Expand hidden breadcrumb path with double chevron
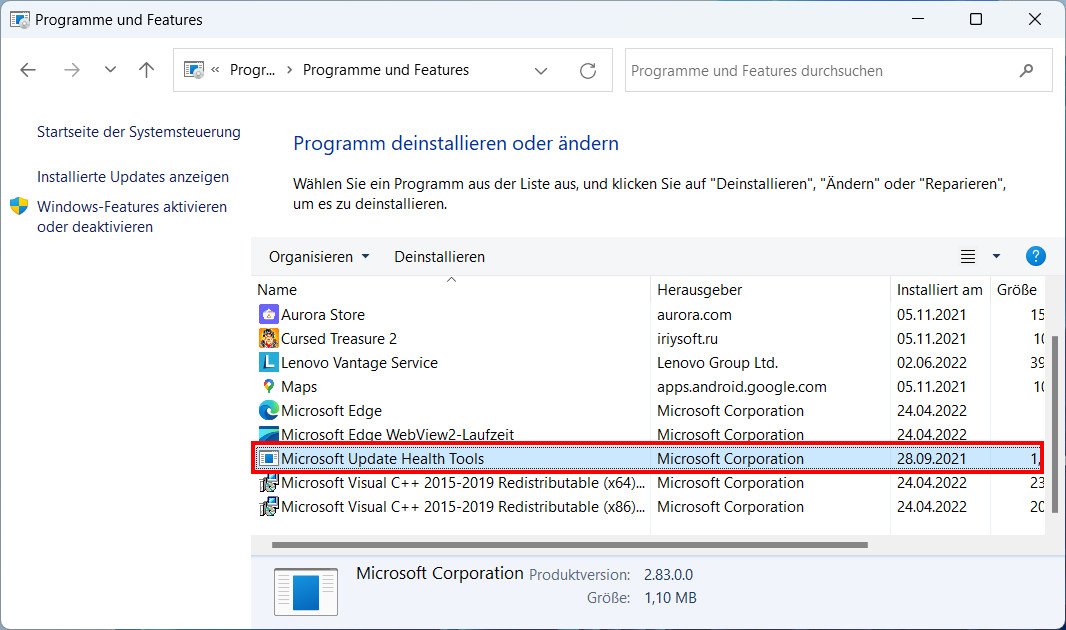Viewport: 1066px width, 630px height. (x=216, y=69)
